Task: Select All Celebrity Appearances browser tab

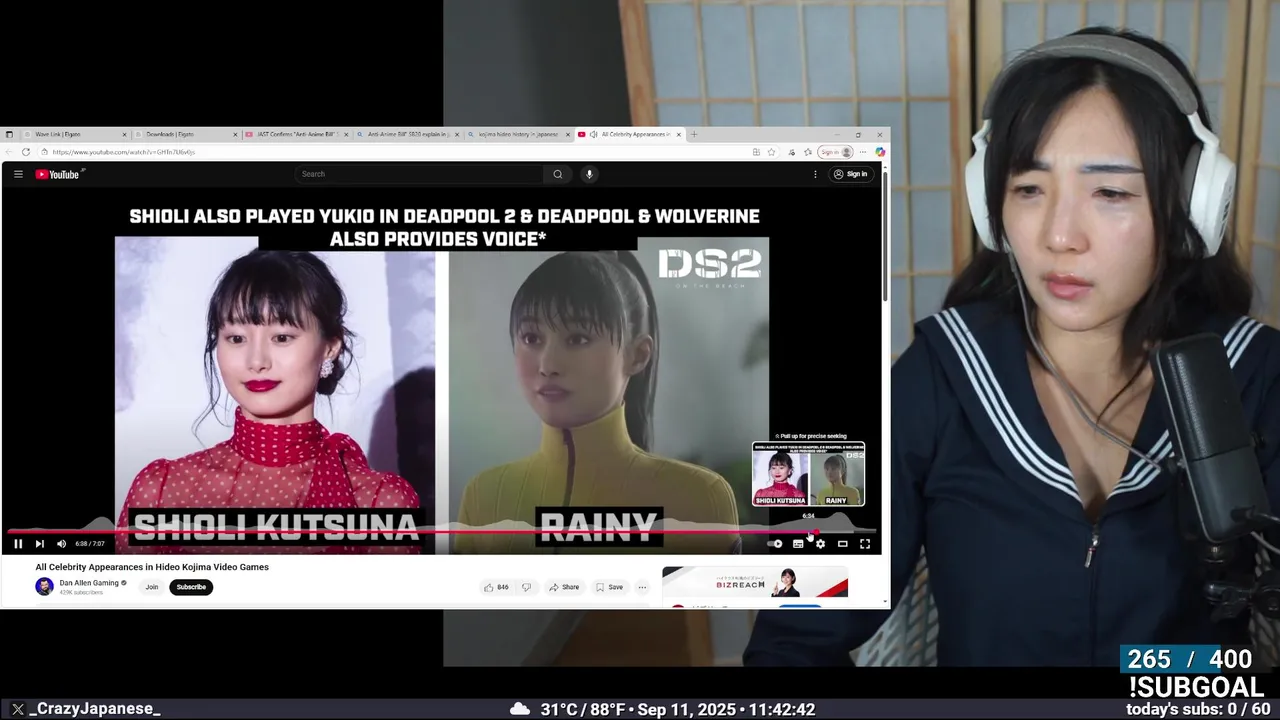Action: click(x=629, y=134)
